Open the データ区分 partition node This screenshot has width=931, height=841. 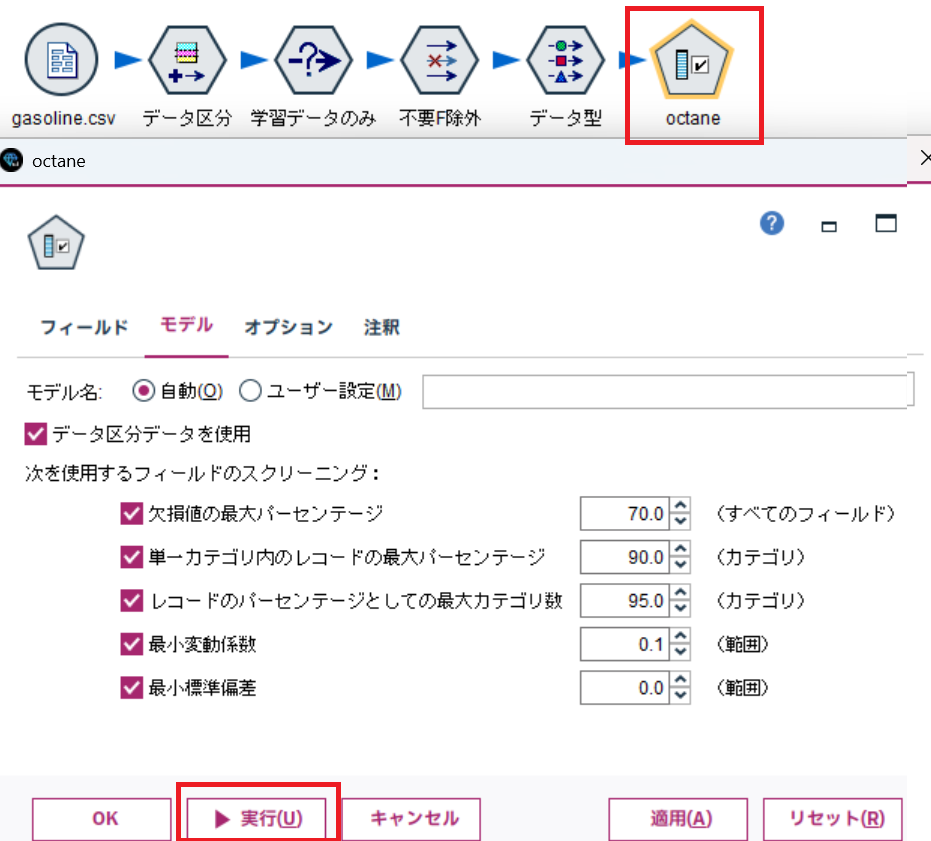187,60
